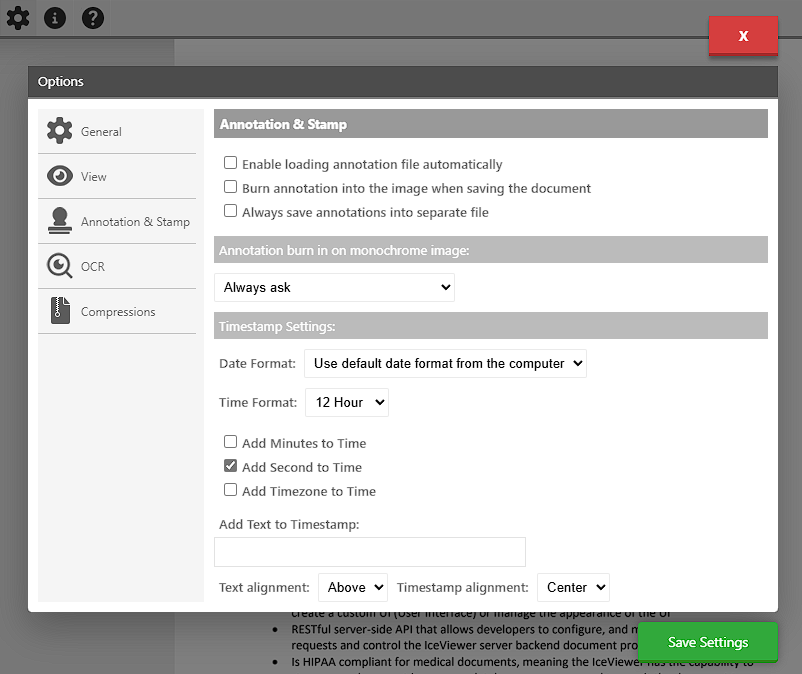Switch to the OCR settings tab
This screenshot has width=802, height=674.
(x=93, y=267)
